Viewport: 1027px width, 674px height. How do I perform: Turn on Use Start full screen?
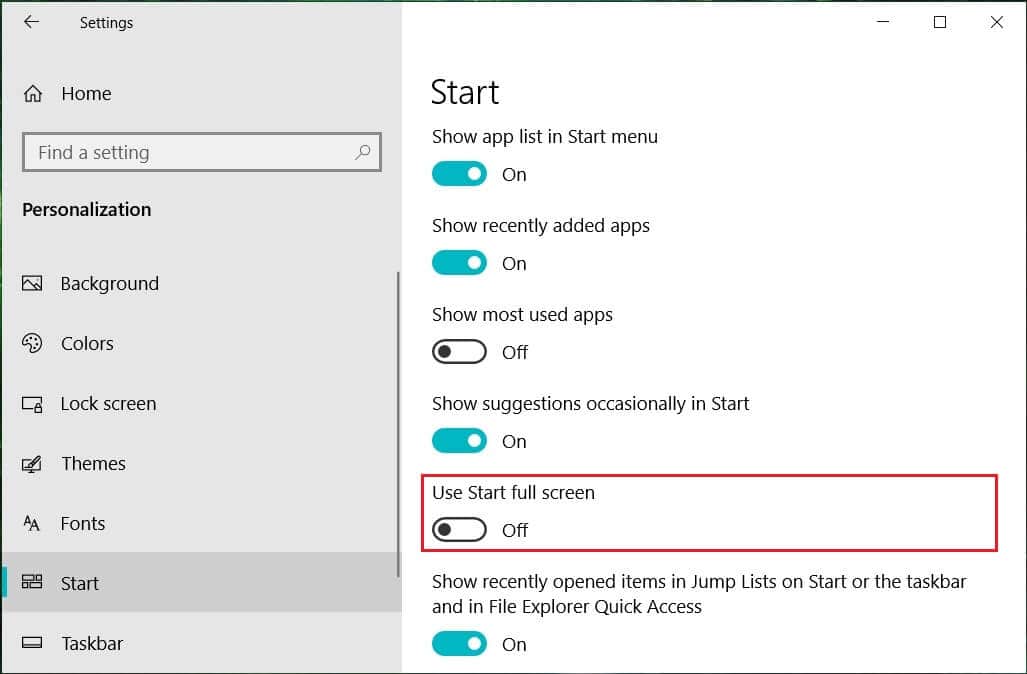pos(459,530)
